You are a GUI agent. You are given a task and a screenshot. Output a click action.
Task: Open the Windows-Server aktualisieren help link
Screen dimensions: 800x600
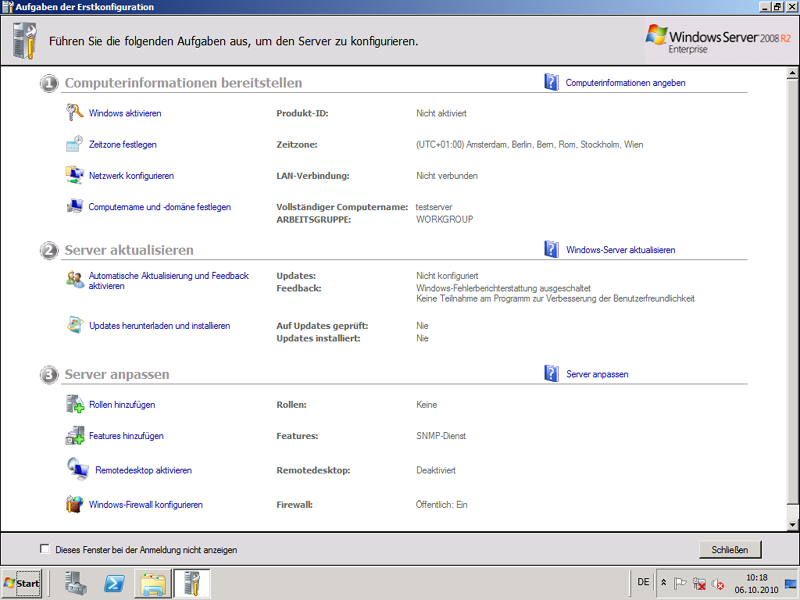pos(621,250)
